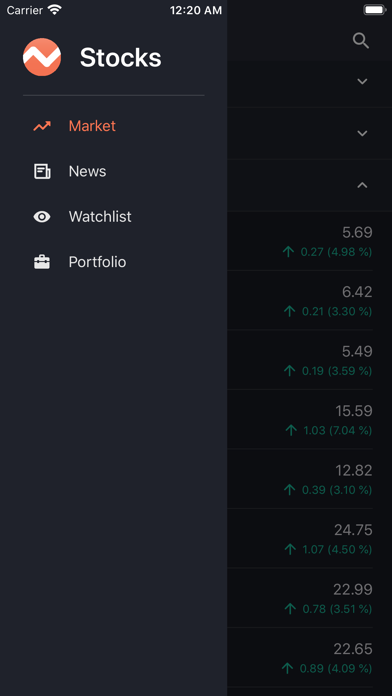Click the News newspaper icon
Image resolution: width=392 pixels, height=696 pixels.
tap(42, 171)
